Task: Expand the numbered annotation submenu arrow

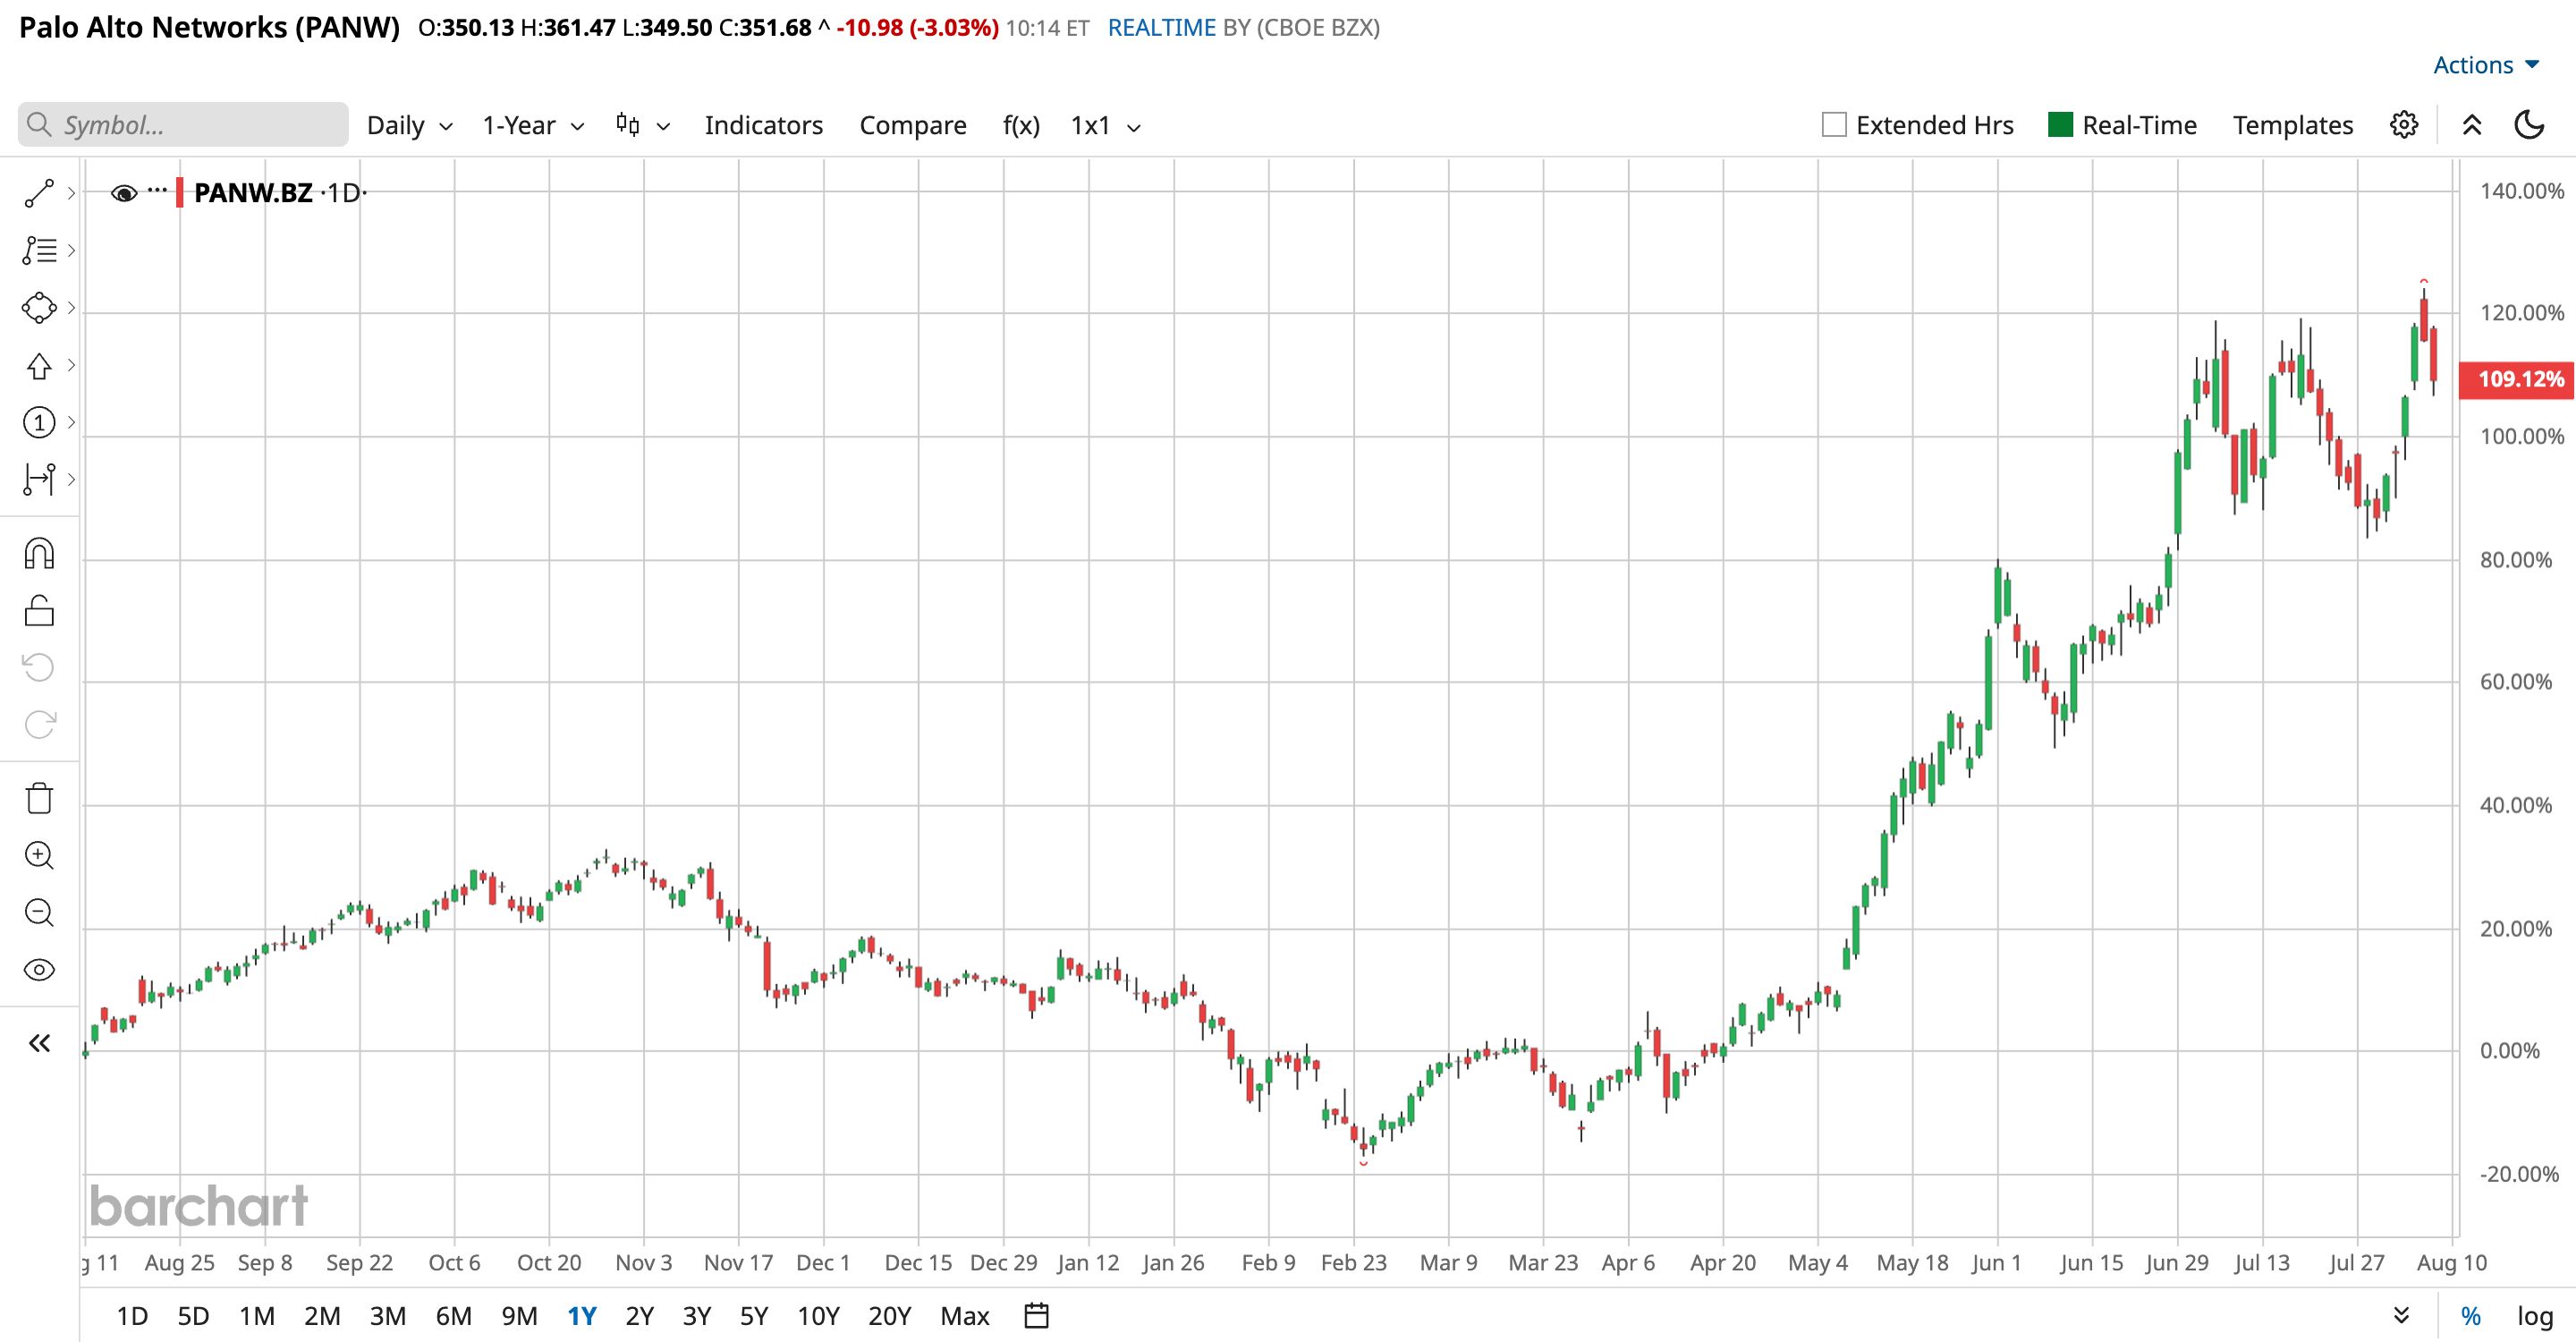Action: pos(71,423)
